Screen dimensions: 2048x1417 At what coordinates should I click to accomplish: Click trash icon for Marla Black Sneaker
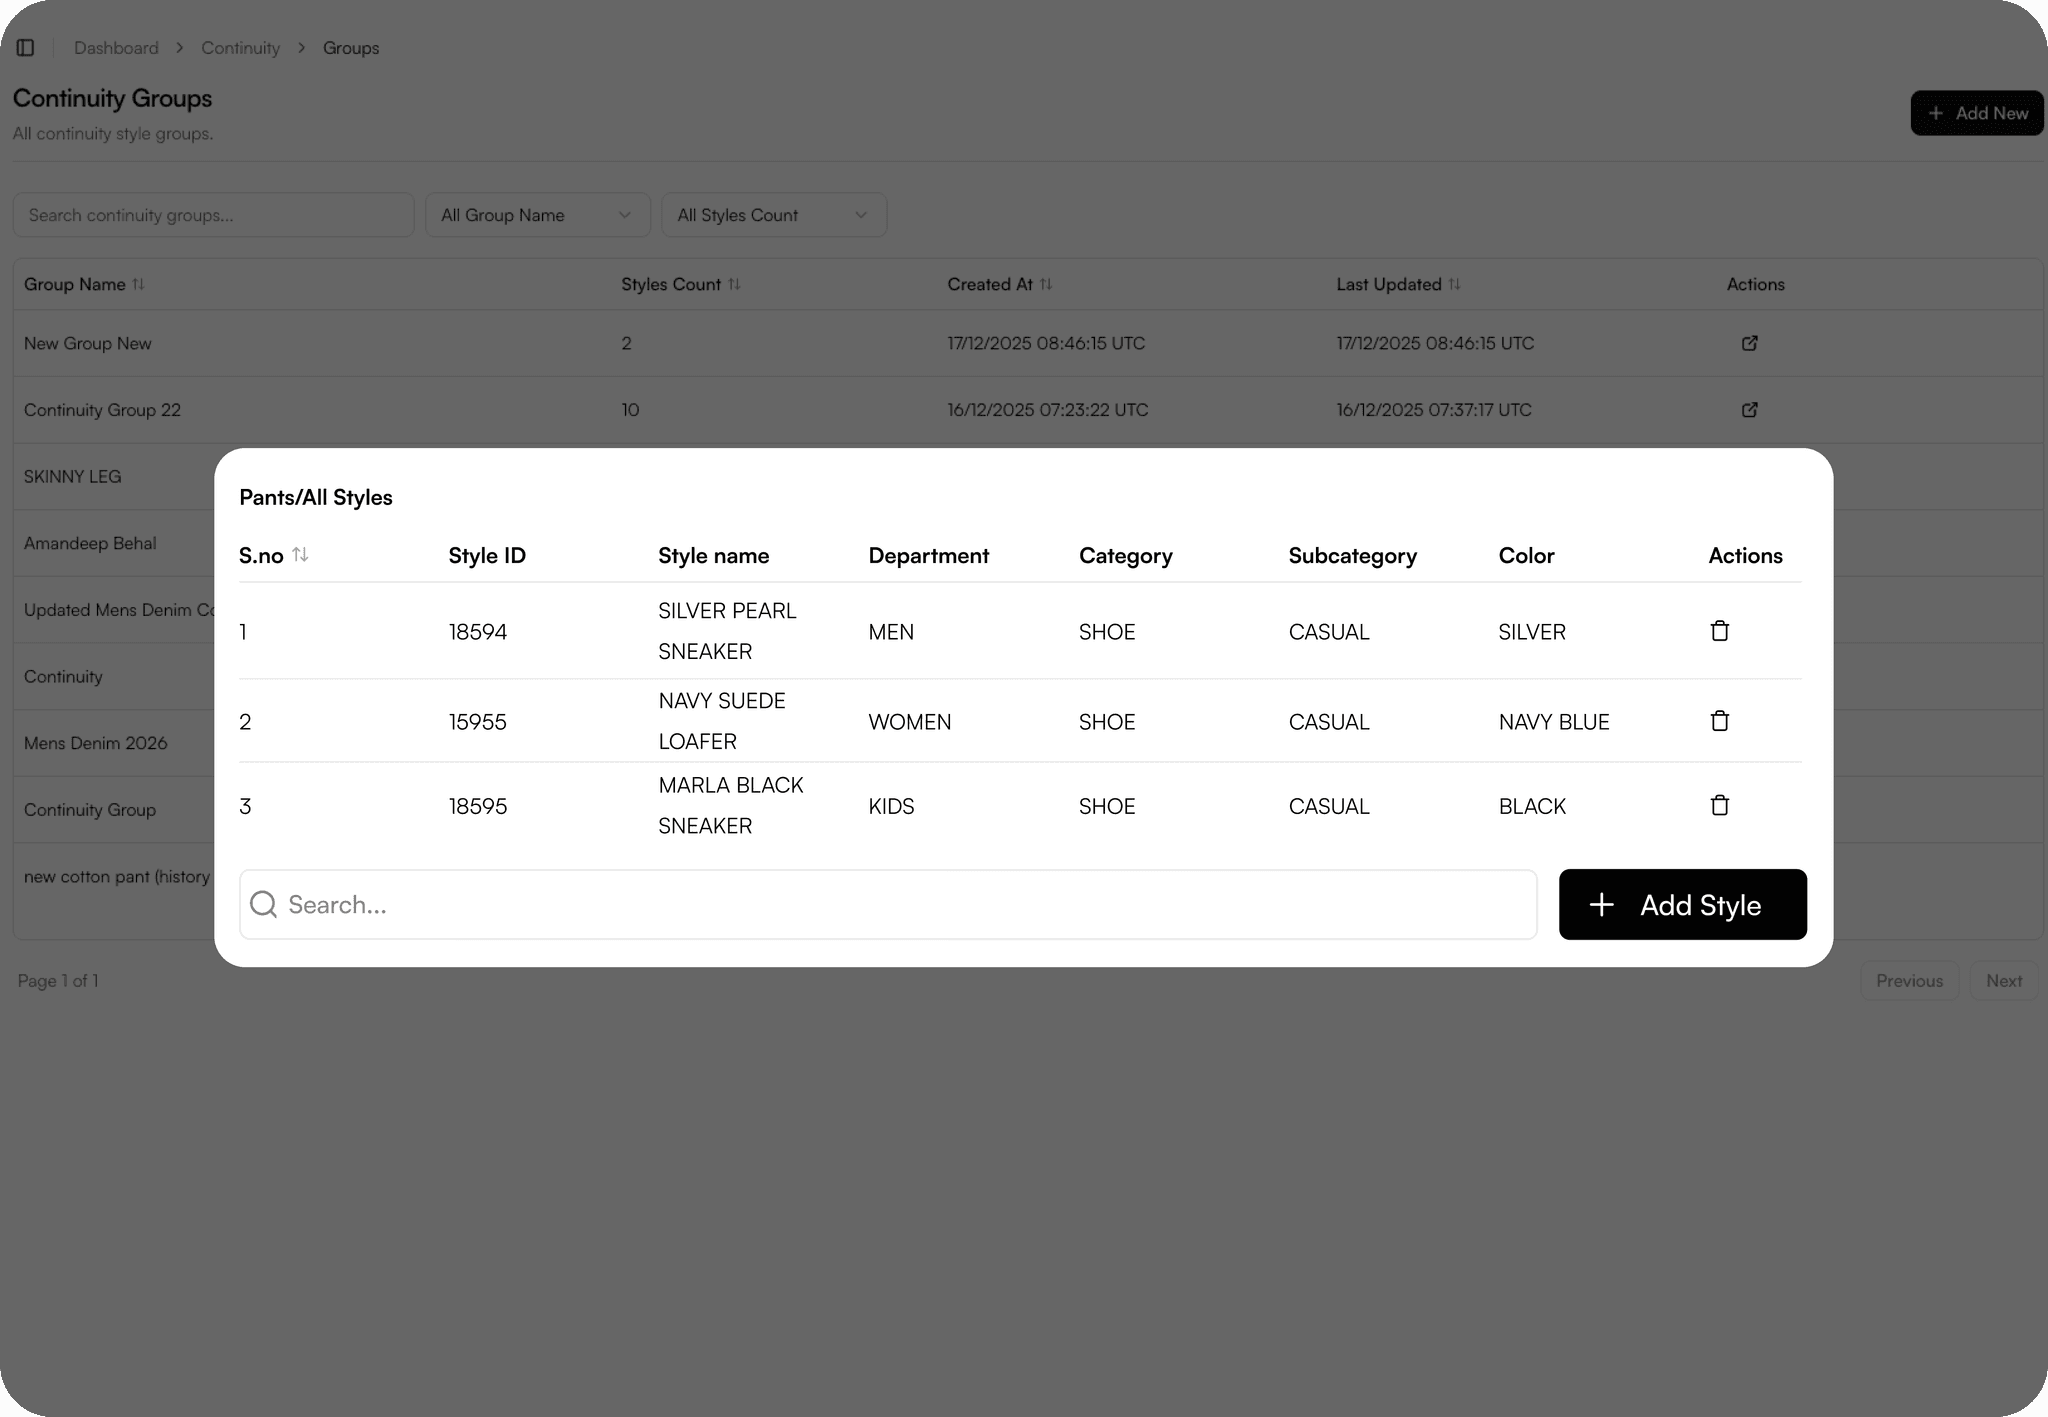(x=1719, y=805)
